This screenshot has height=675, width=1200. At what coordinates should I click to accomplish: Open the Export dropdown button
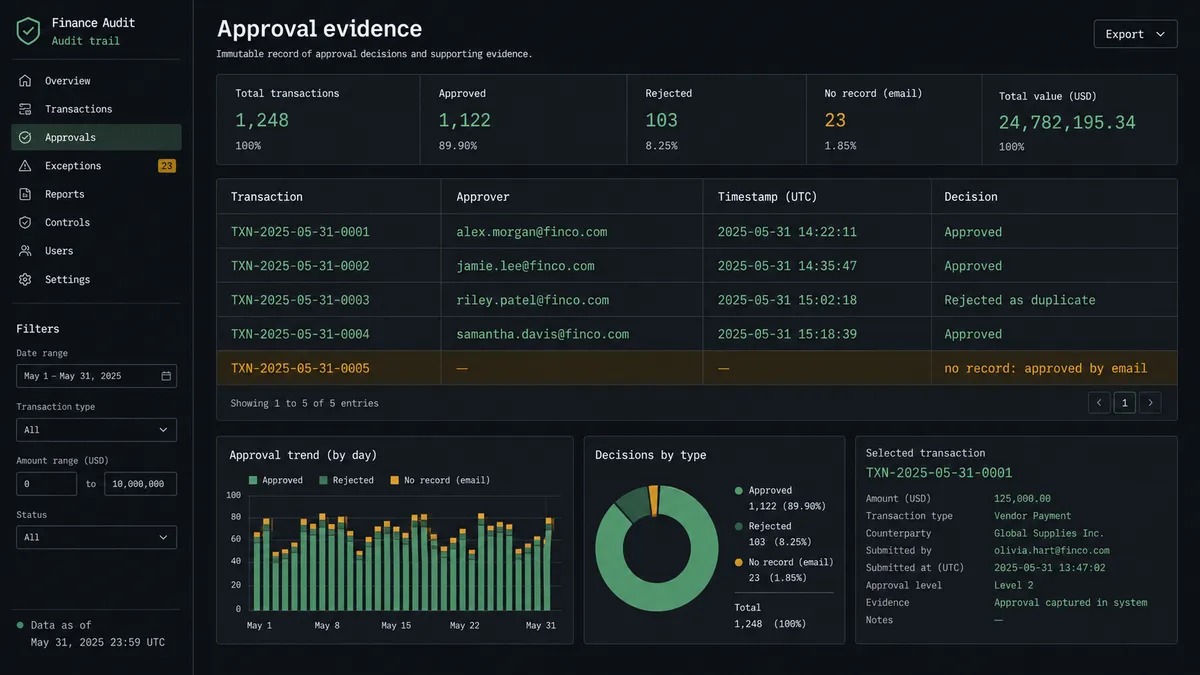coord(1135,34)
